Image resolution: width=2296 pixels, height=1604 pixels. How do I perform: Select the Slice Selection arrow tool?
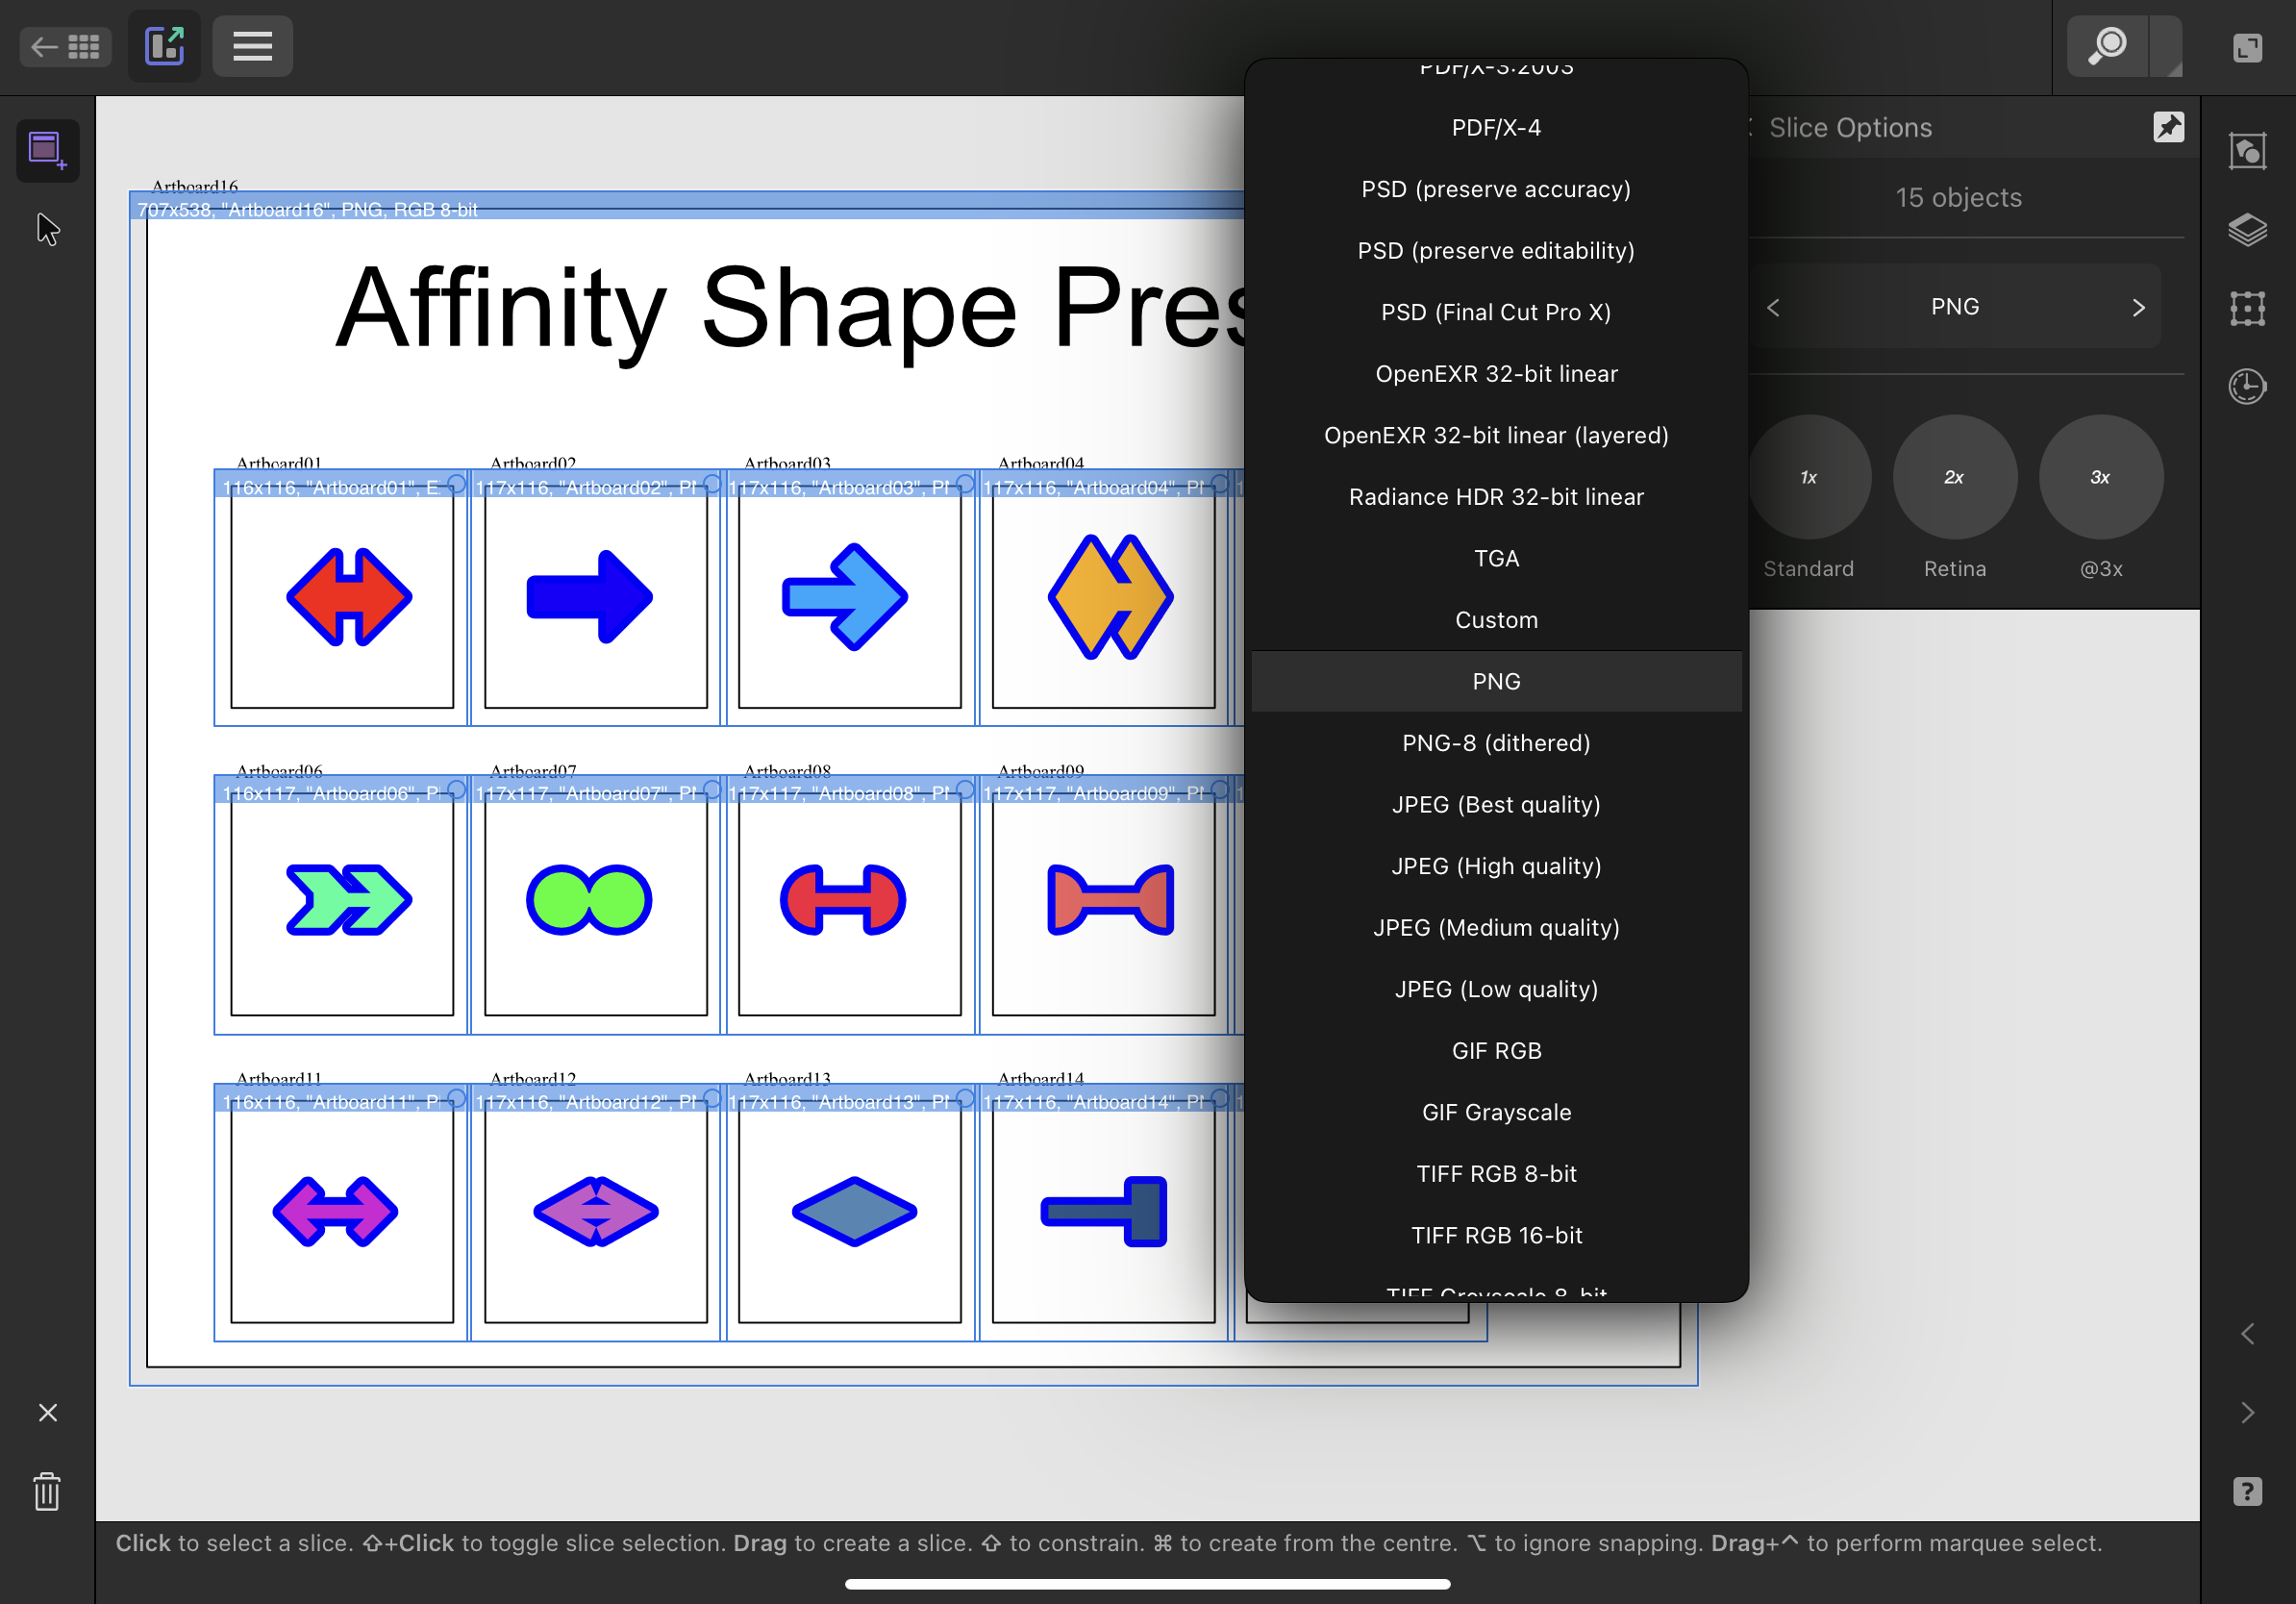coord(47,229)
